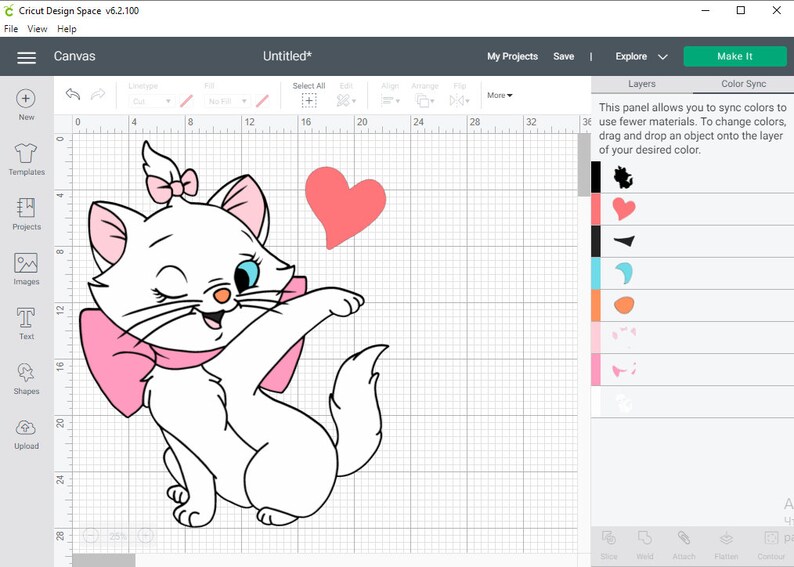
Task: Click Save in the header
Action: tap(564, 57)
